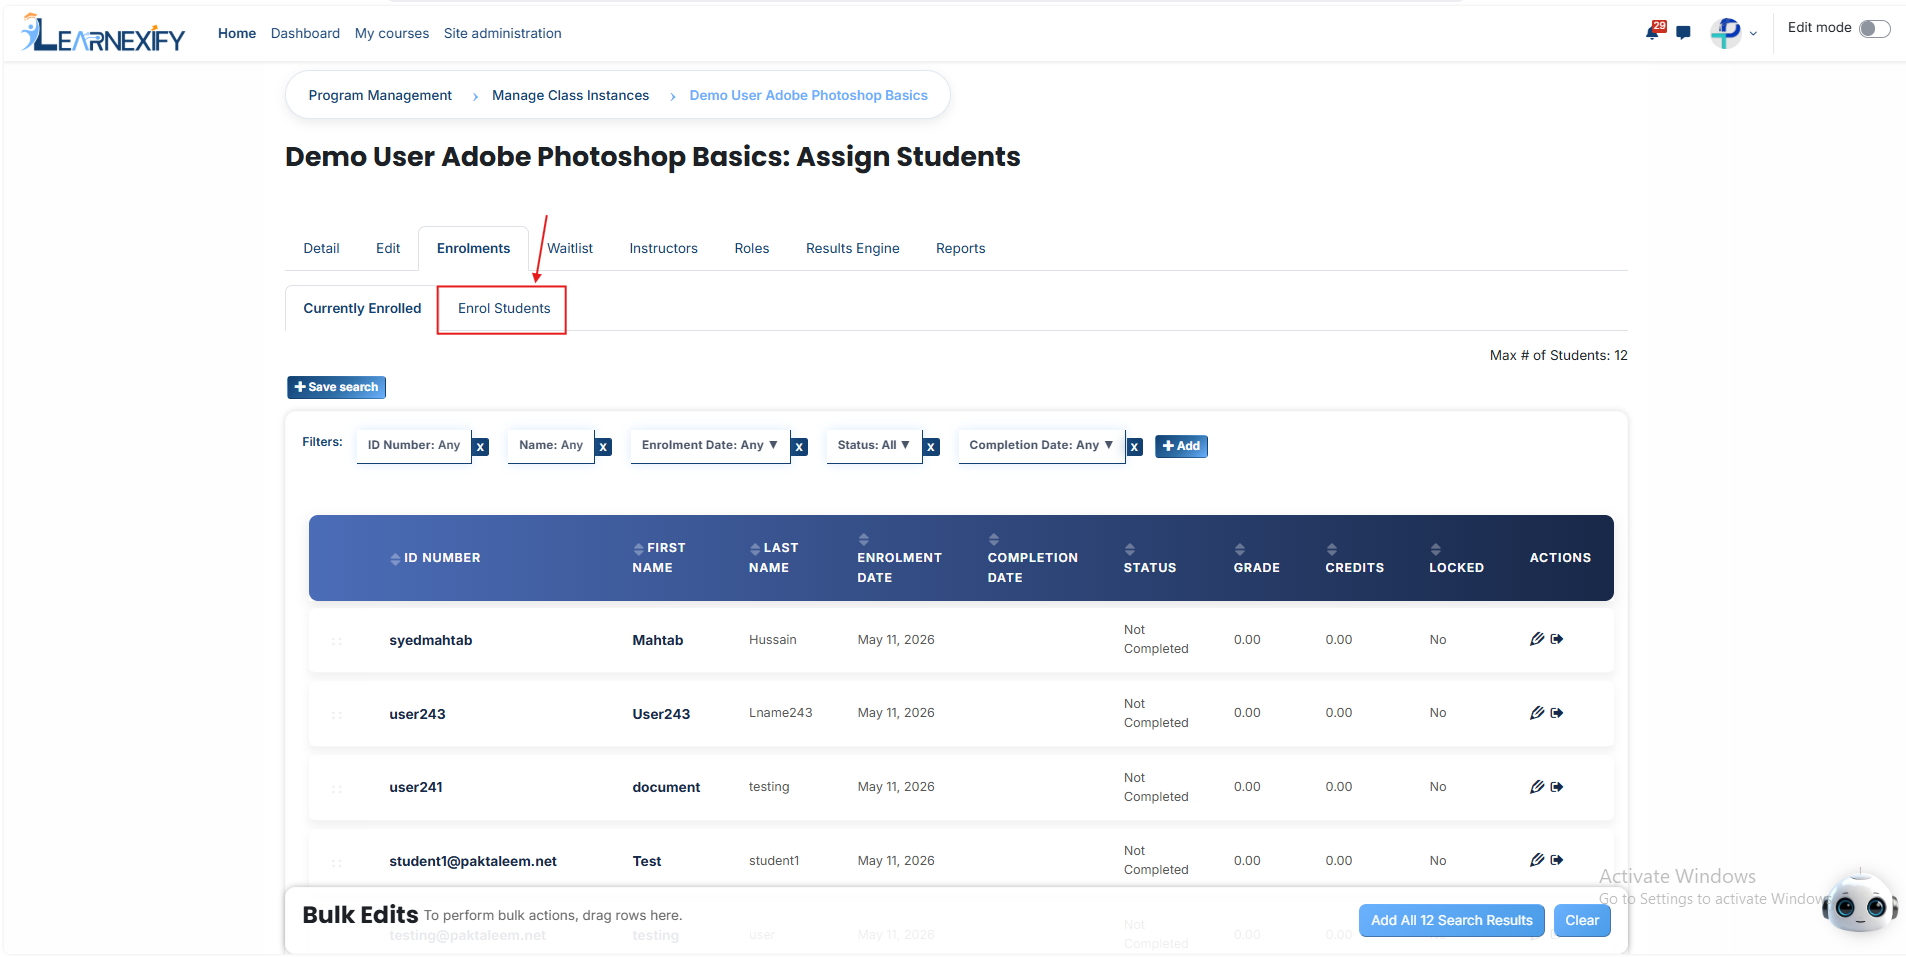The height and width of the screenshot is (957, 1906).
Task: Remove the Name filter
Action: tap(604, 447)
